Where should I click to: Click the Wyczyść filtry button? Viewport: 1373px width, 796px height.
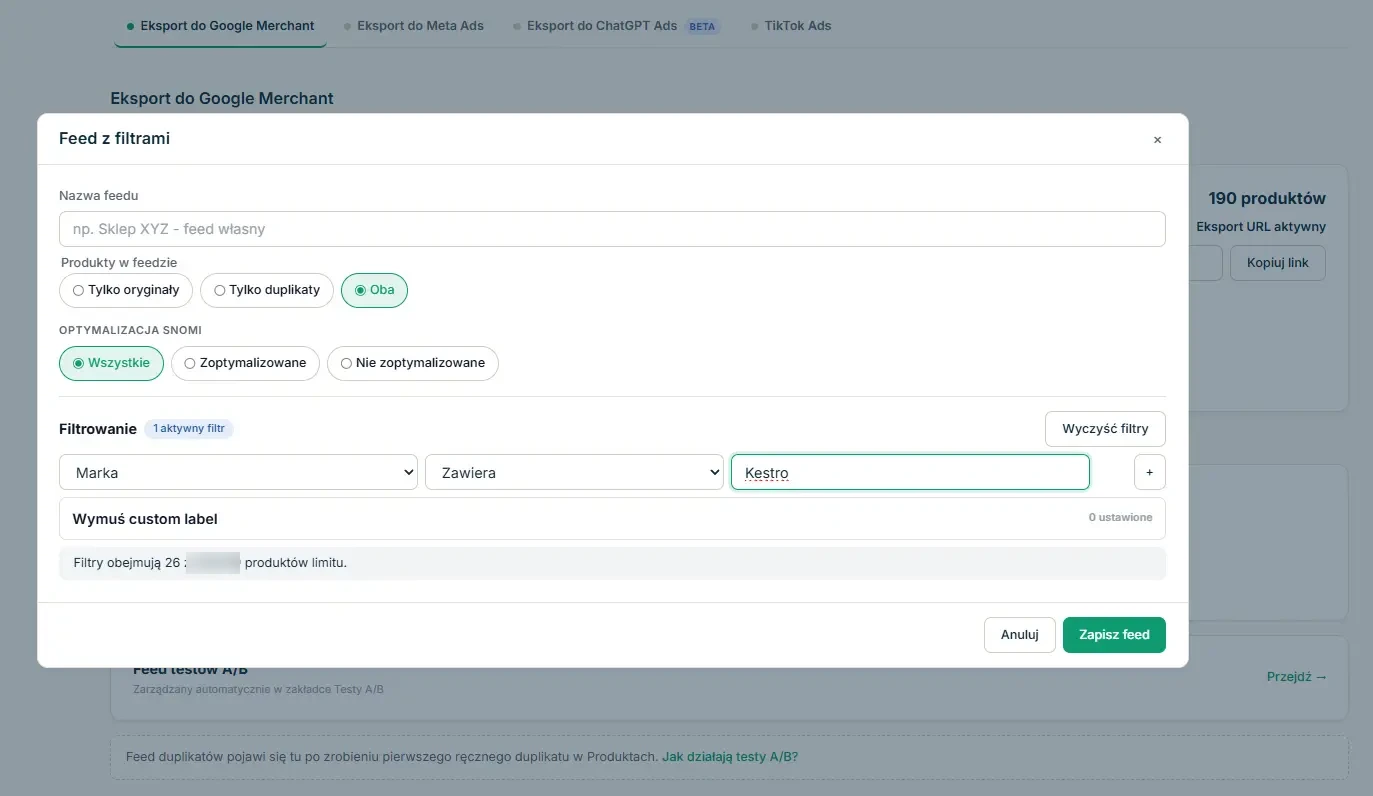[x=1105, y=429]
